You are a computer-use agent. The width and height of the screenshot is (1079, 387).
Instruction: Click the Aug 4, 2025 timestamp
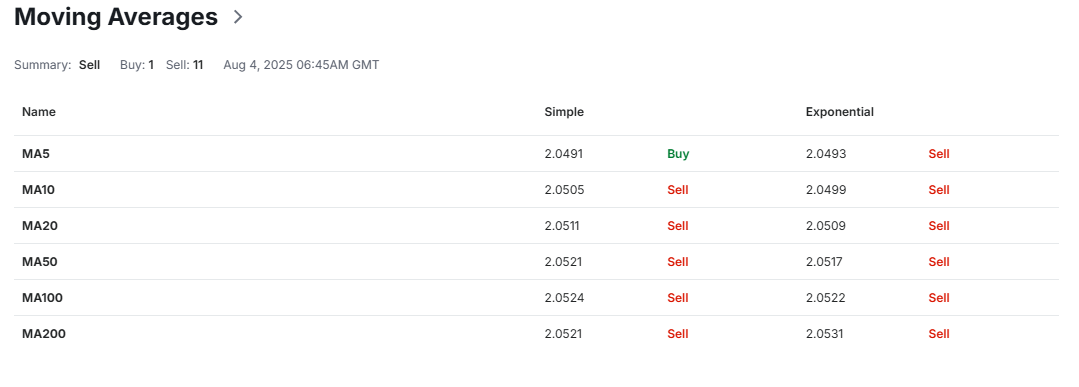pos(301,65)
